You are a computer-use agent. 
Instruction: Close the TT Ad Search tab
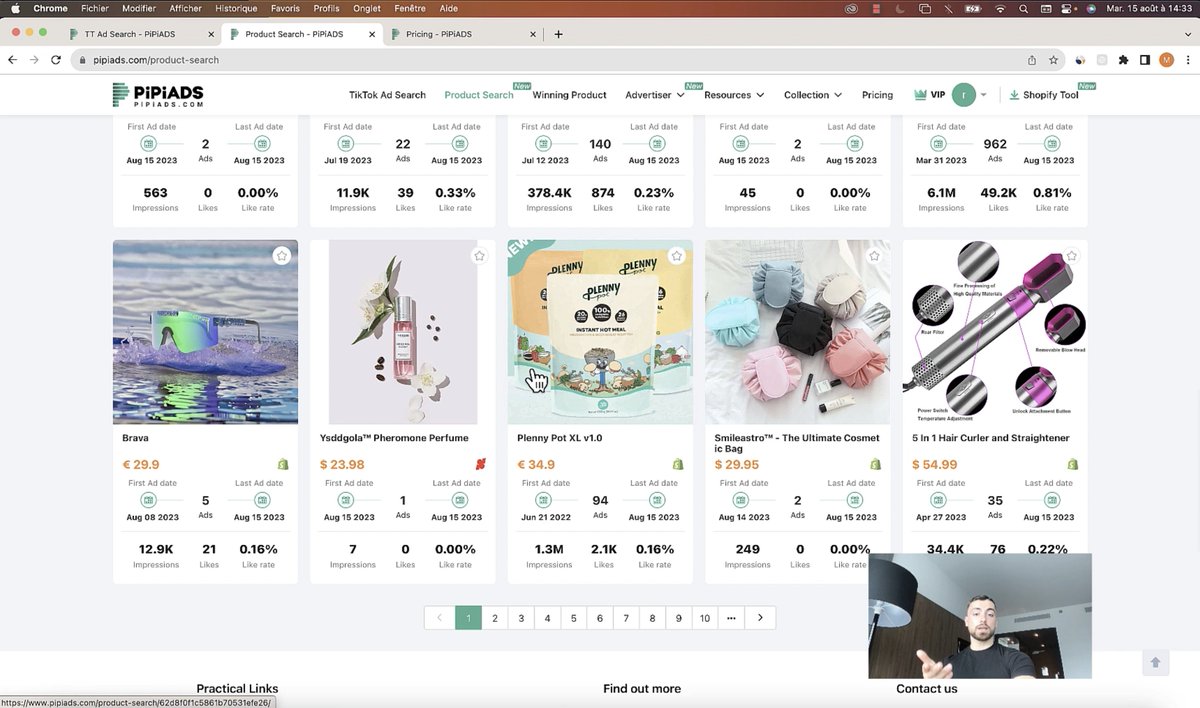point(211,34)
